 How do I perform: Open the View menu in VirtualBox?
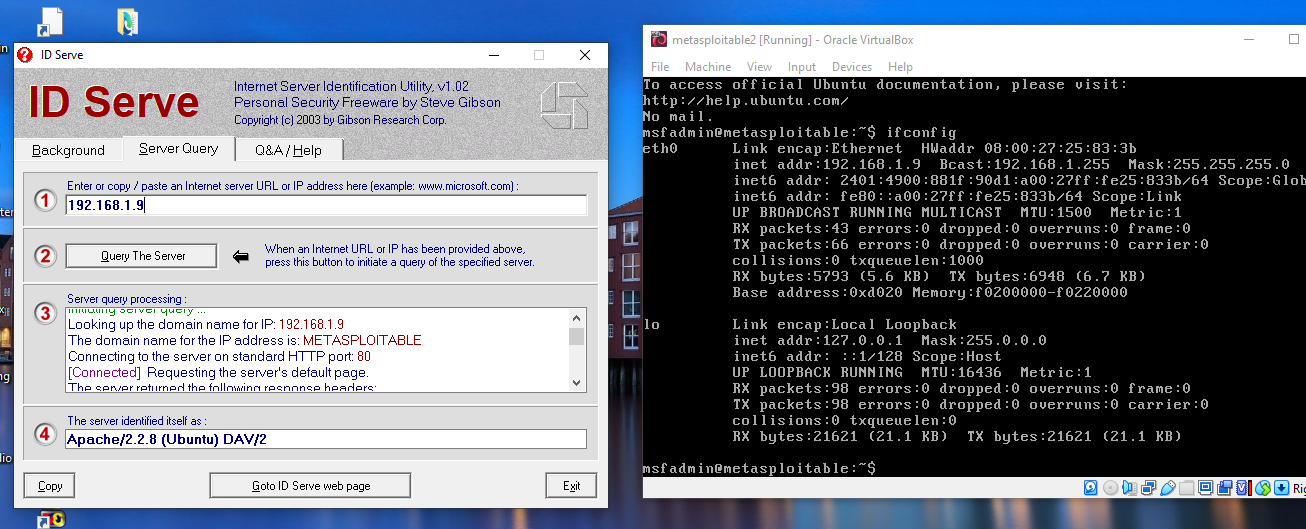click(760, 67)
